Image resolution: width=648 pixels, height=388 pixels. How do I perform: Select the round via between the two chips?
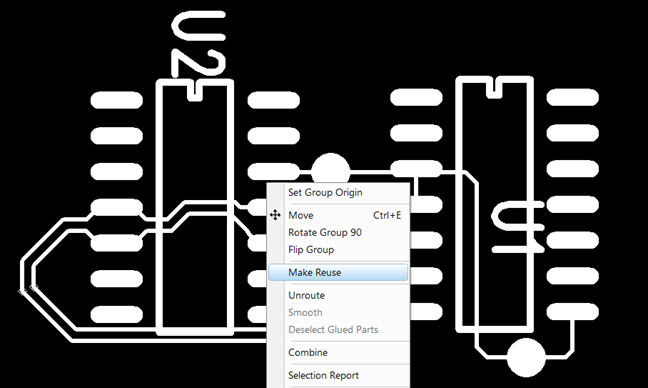tap(330, 169)
